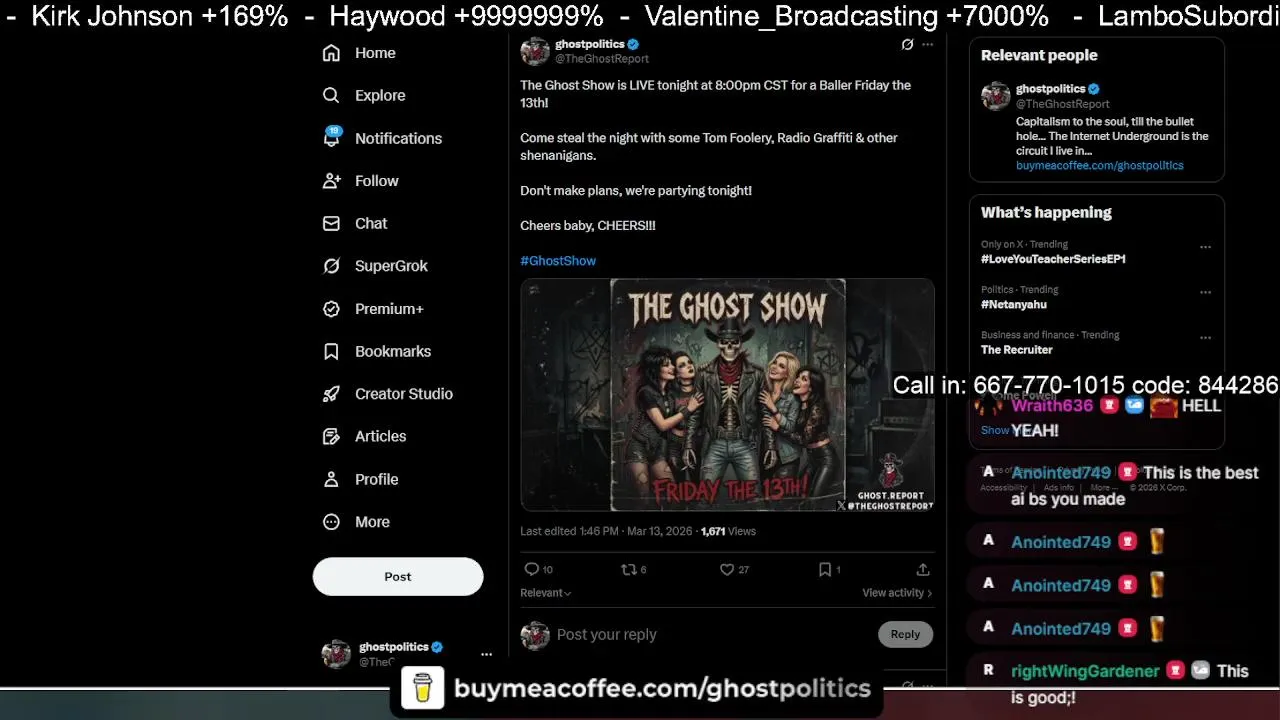Click the Premium+ badge icon
The image size is (1280, 720).
click(x=331, y=309)
